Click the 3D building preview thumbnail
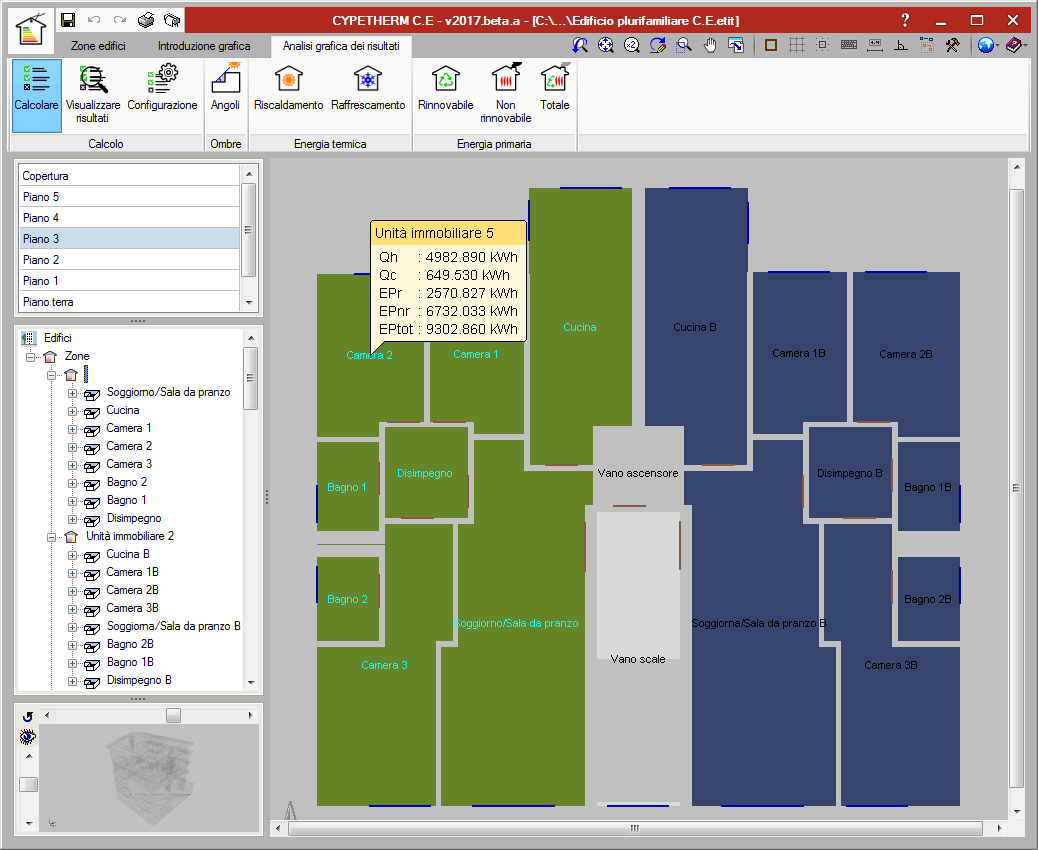 (x=150, y=777)
